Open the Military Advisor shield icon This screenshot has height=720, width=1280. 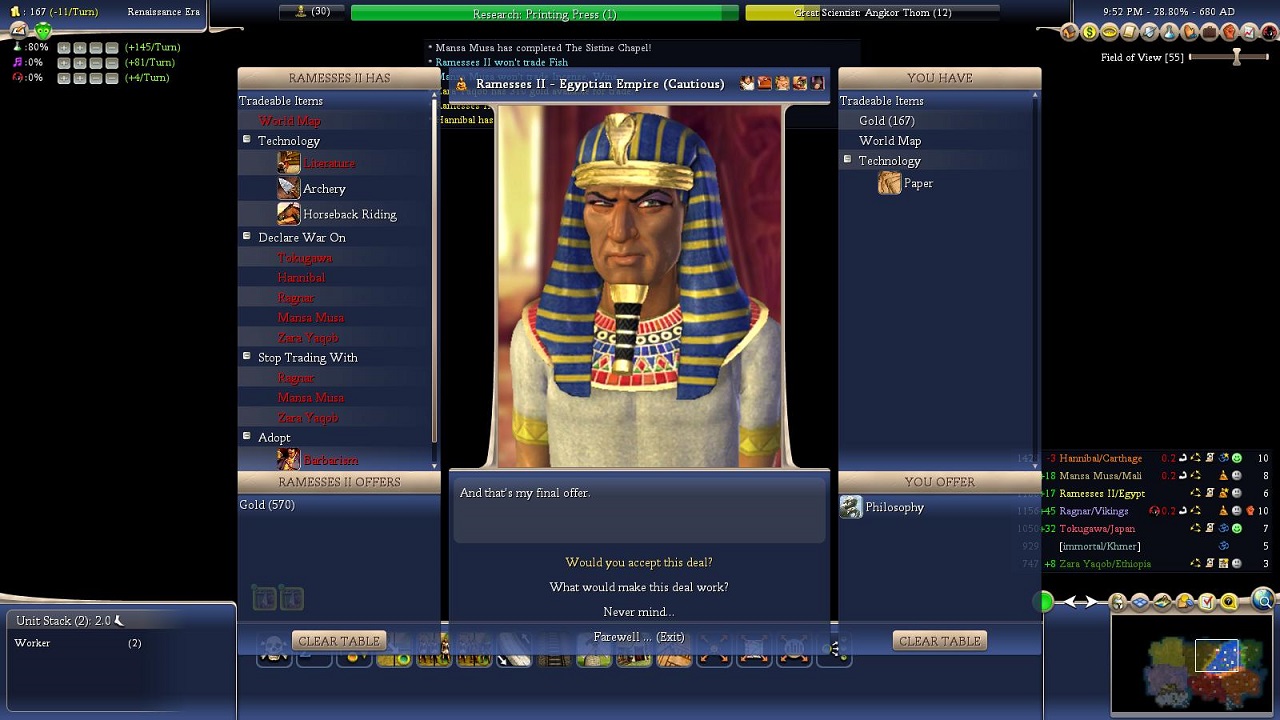click(1149, 32)
